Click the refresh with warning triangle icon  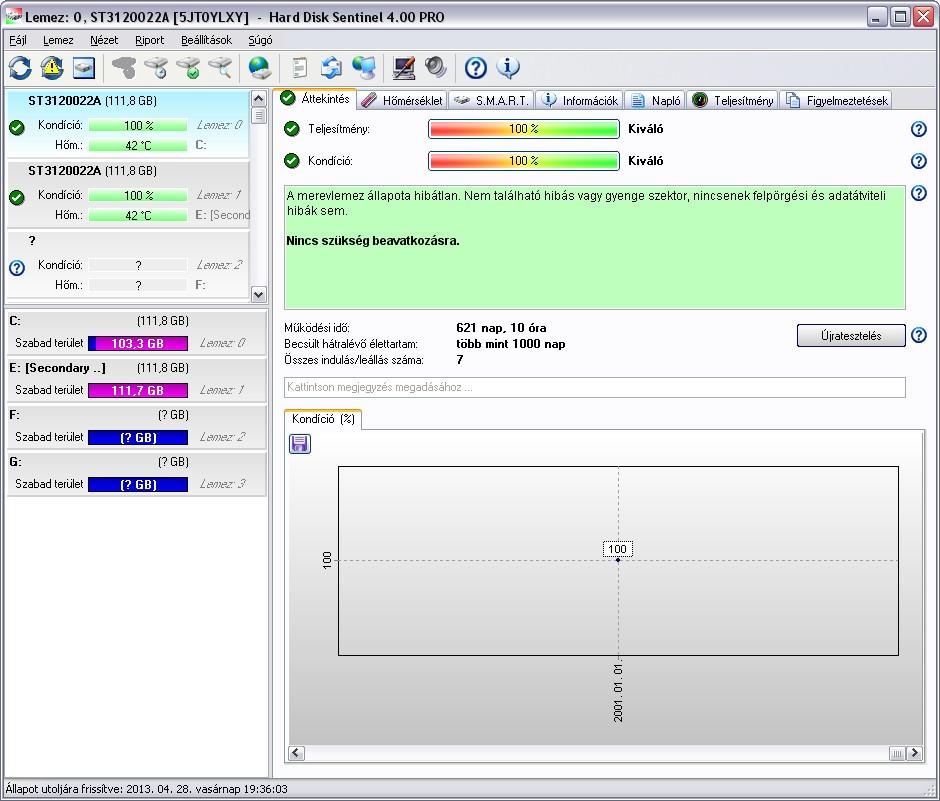(52, 68)
